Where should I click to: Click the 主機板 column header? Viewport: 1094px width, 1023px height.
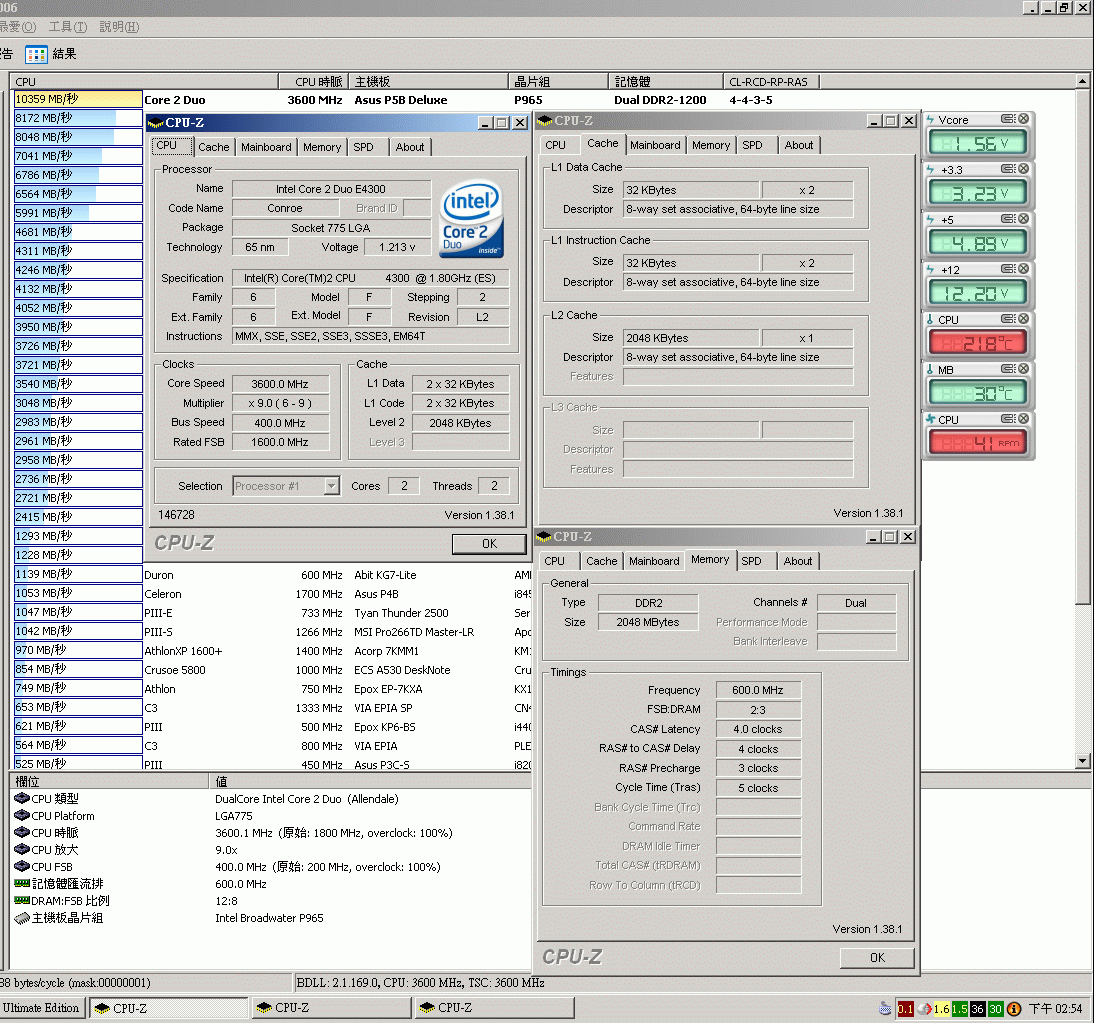click(428, 82)
